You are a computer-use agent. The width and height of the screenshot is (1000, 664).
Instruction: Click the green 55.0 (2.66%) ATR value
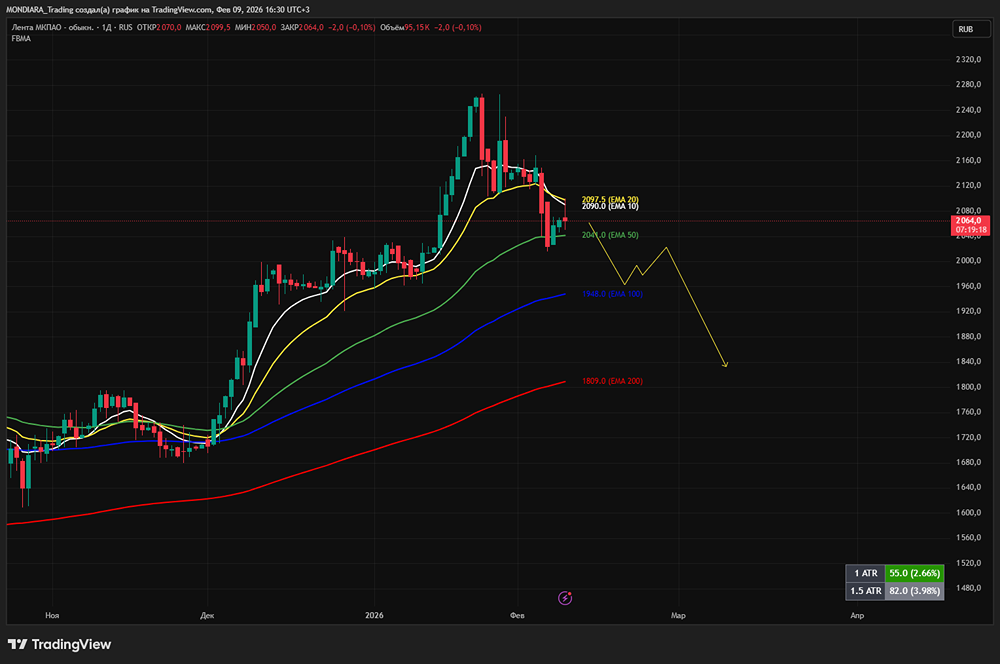[x=915, y=573]
